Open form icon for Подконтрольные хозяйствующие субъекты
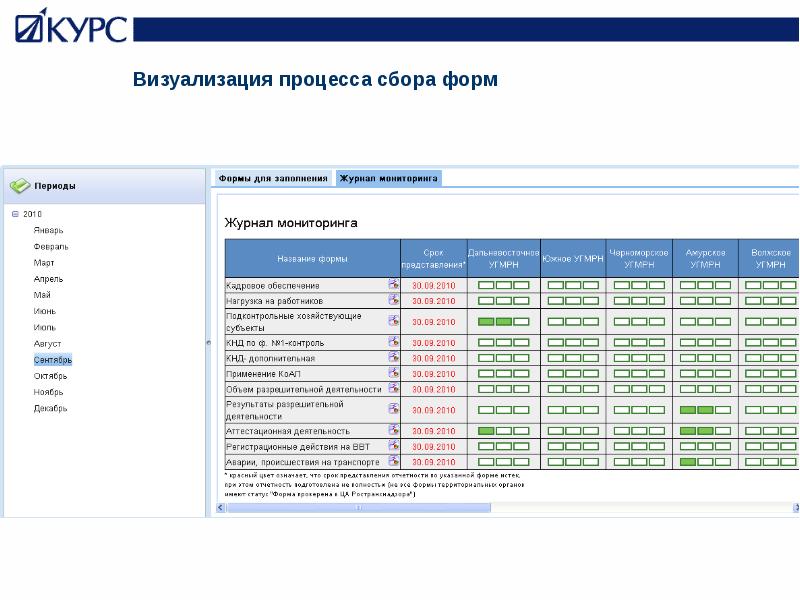 click(393, 321)
